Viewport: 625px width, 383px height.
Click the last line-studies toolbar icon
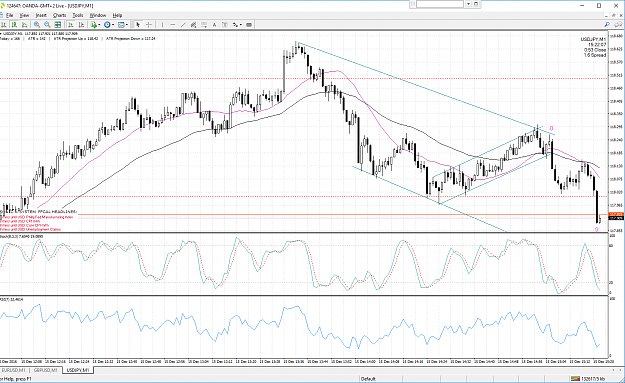249,25
